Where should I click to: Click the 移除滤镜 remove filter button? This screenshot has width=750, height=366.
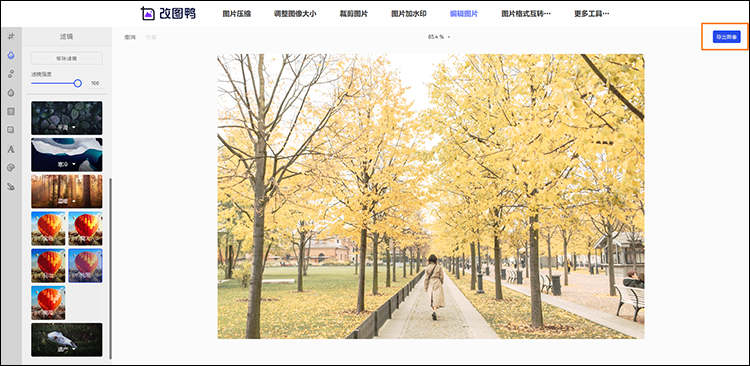click(66, 58)
